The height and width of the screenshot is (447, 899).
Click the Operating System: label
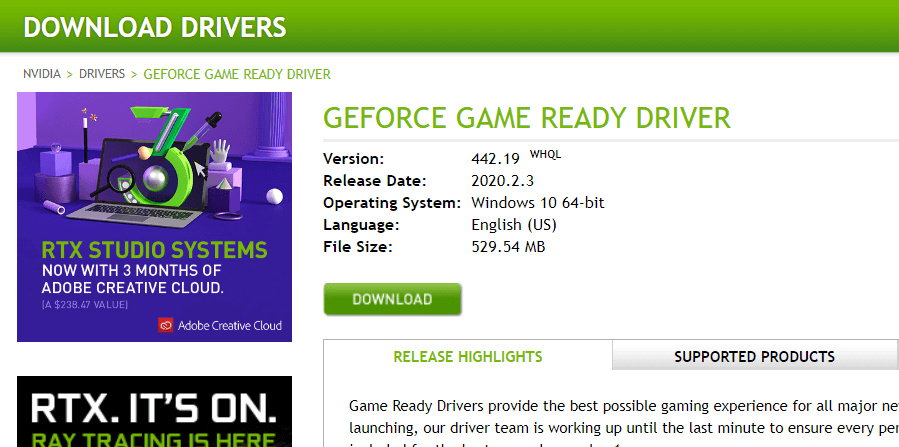coord(392,203)
